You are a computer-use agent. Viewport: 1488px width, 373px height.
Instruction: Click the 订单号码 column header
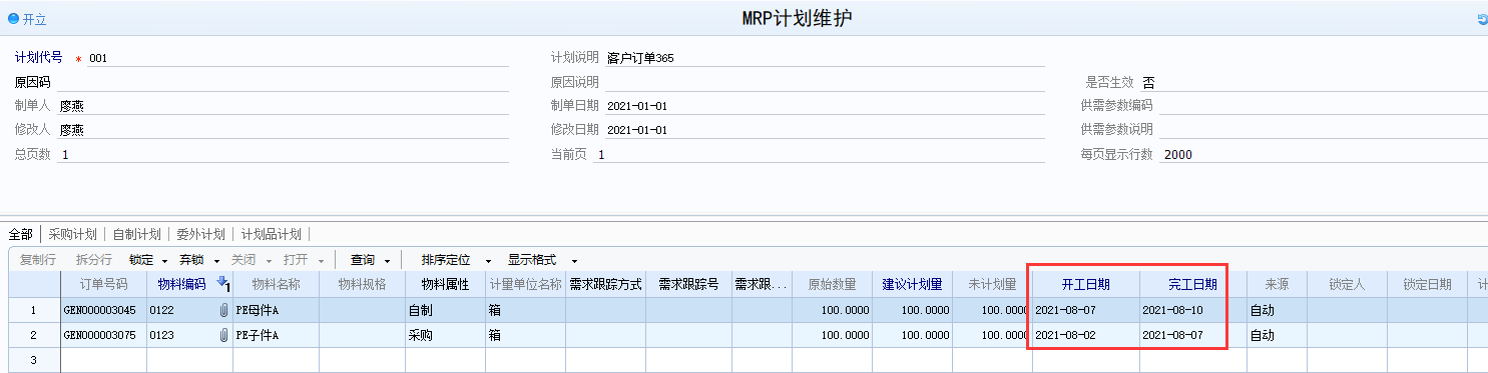coord(104,284)
